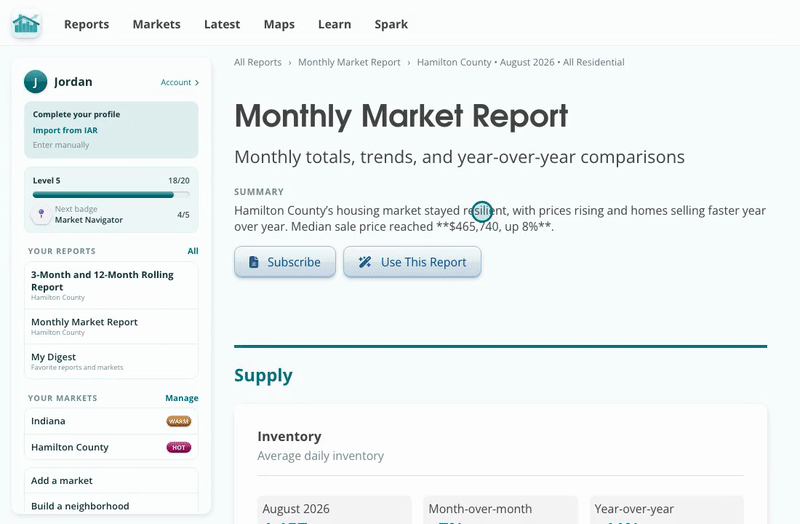Click the Market Navigator badge icon

[x=41, y=214]
